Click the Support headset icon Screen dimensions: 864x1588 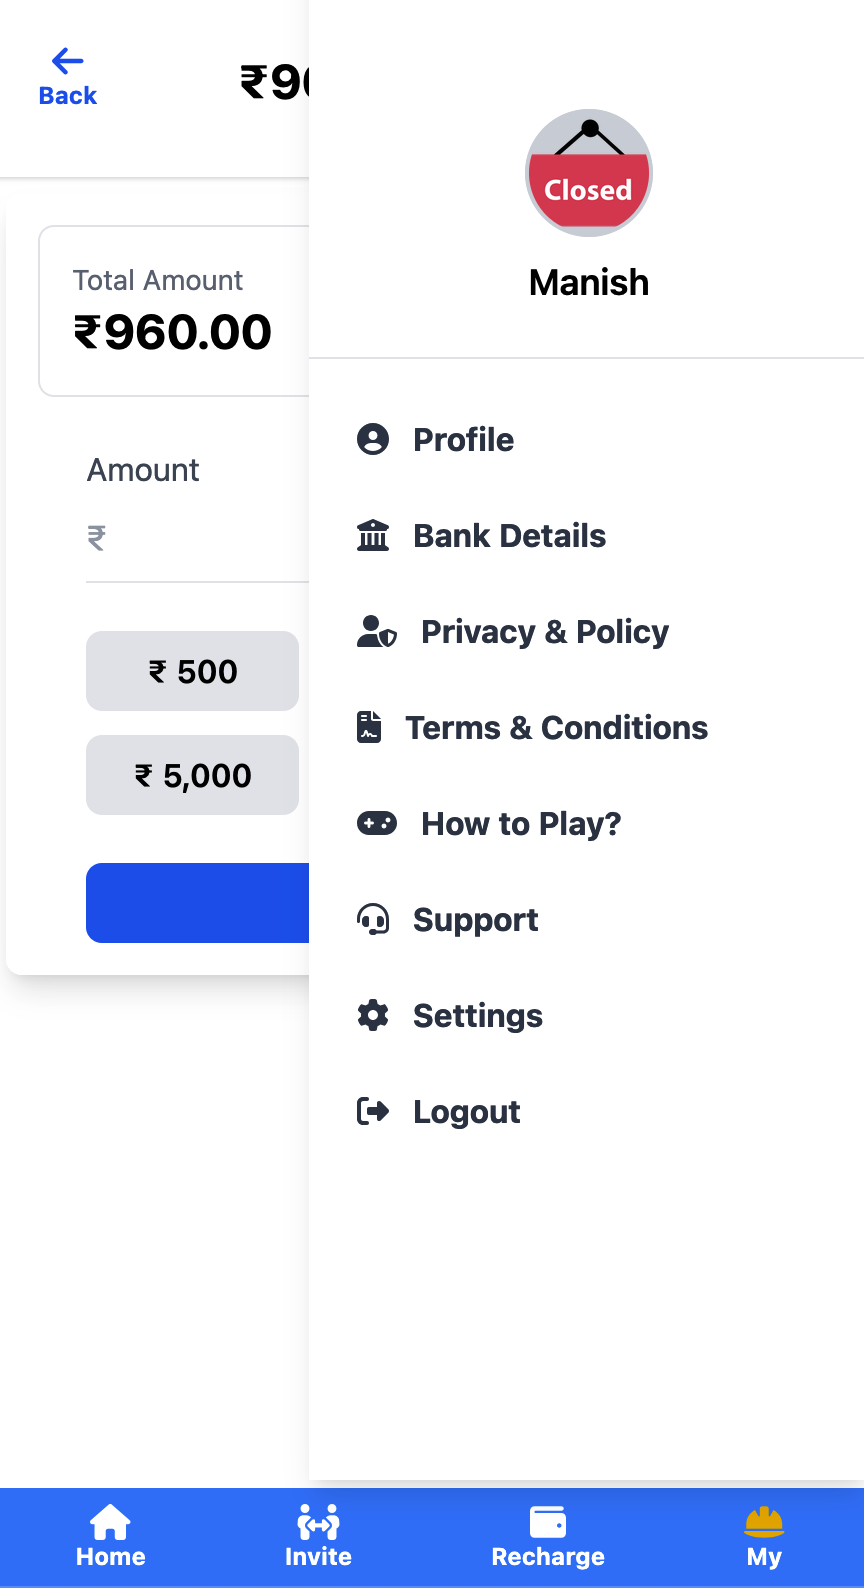coord(373,919)
